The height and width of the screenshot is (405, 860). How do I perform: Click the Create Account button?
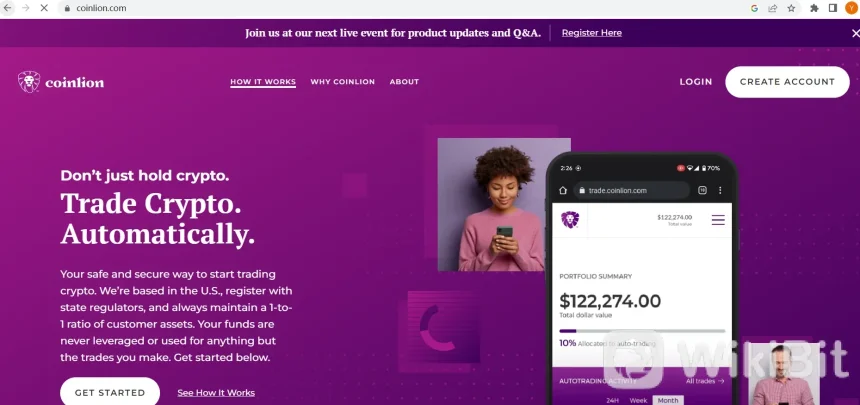[x=787, y=82]
